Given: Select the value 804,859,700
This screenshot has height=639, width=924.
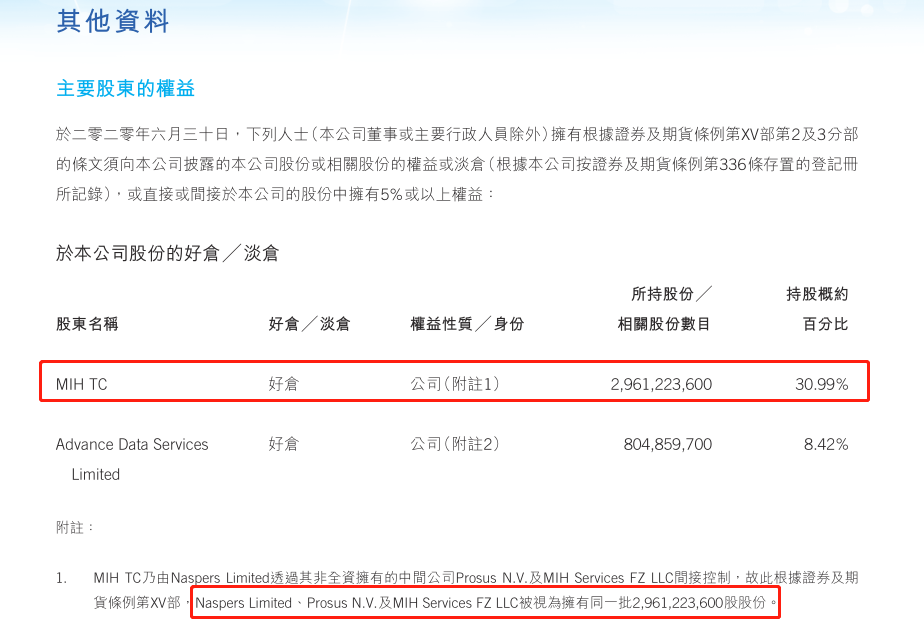Looking at the screenshot, I should pos(668,444).
